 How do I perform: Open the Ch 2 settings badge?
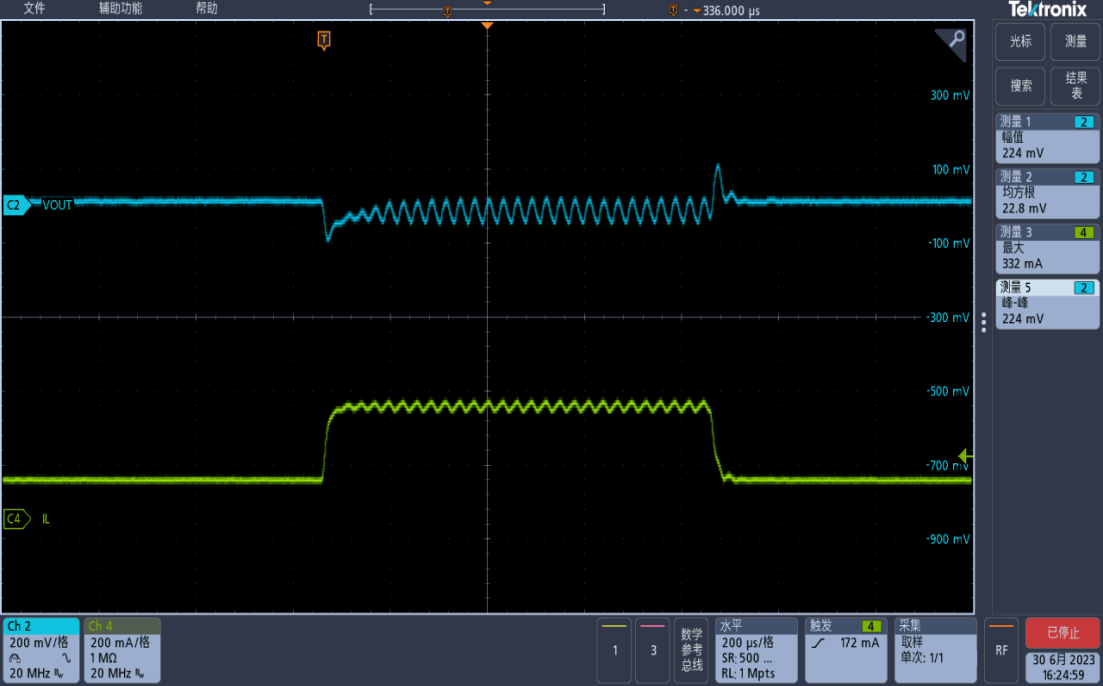pyautogui.click(x=41, y=649)
